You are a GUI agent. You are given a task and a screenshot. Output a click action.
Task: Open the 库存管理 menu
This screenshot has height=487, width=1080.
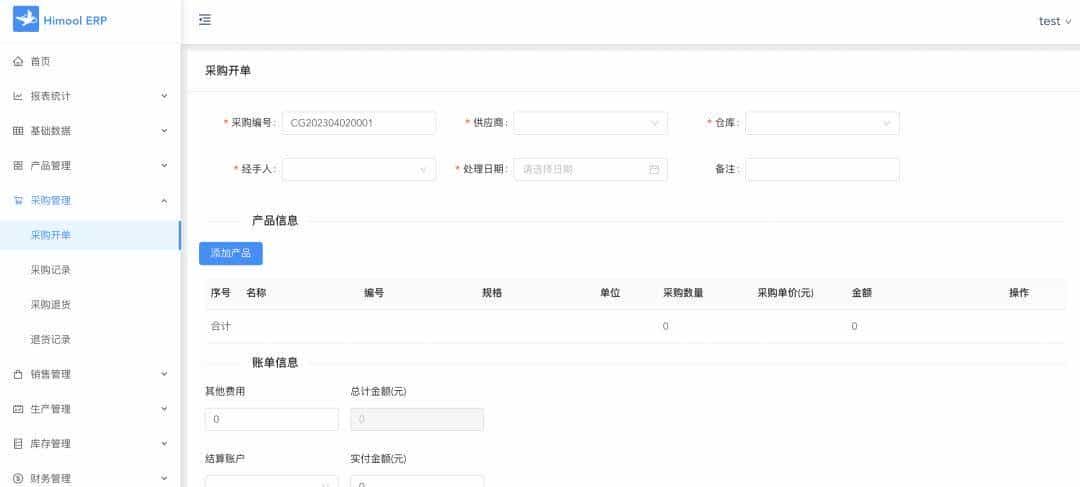click(x=90, y=444)
